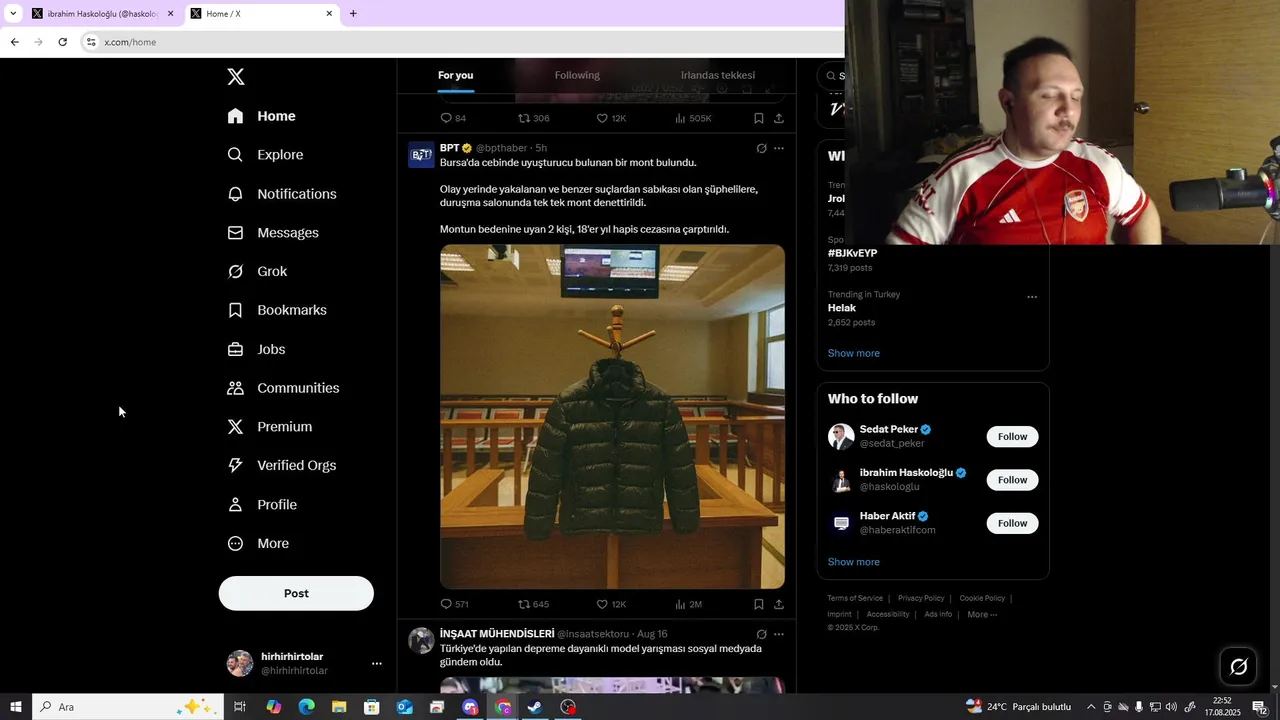Click the X logo in sidebar
This screenshot has height=720, width=1280.
coord(236,77)
